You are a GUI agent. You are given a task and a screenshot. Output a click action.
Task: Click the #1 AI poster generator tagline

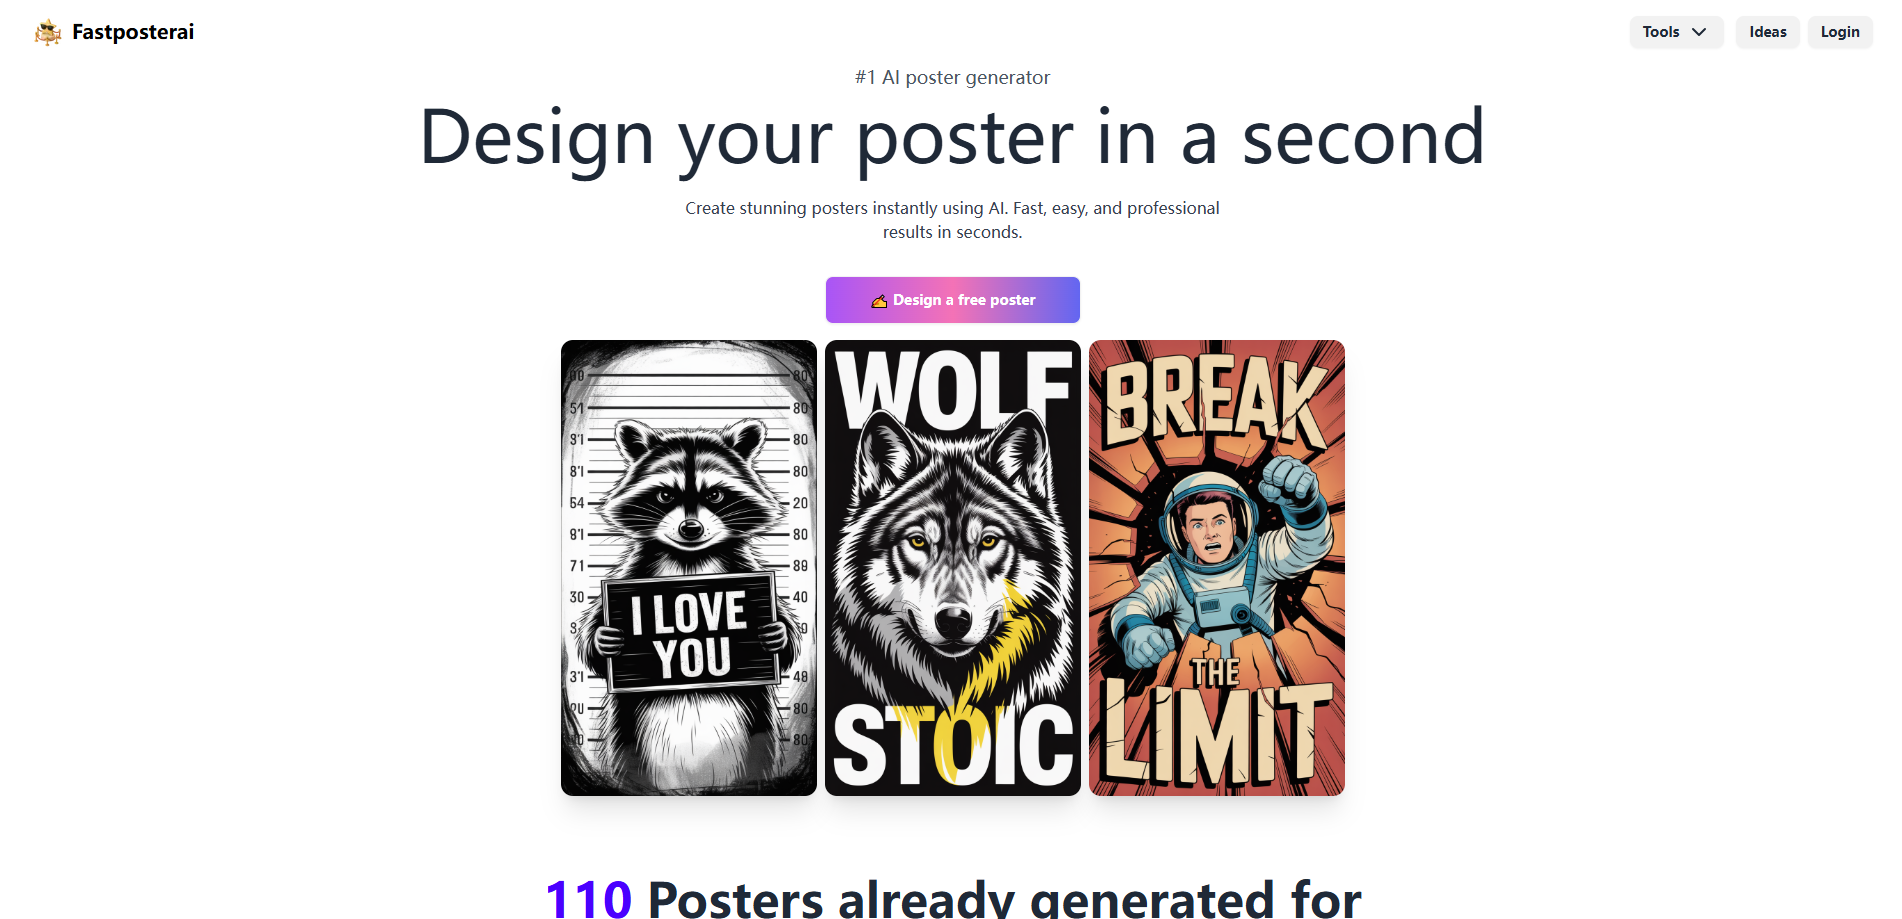pyautogui.click(x=952, y=77)
